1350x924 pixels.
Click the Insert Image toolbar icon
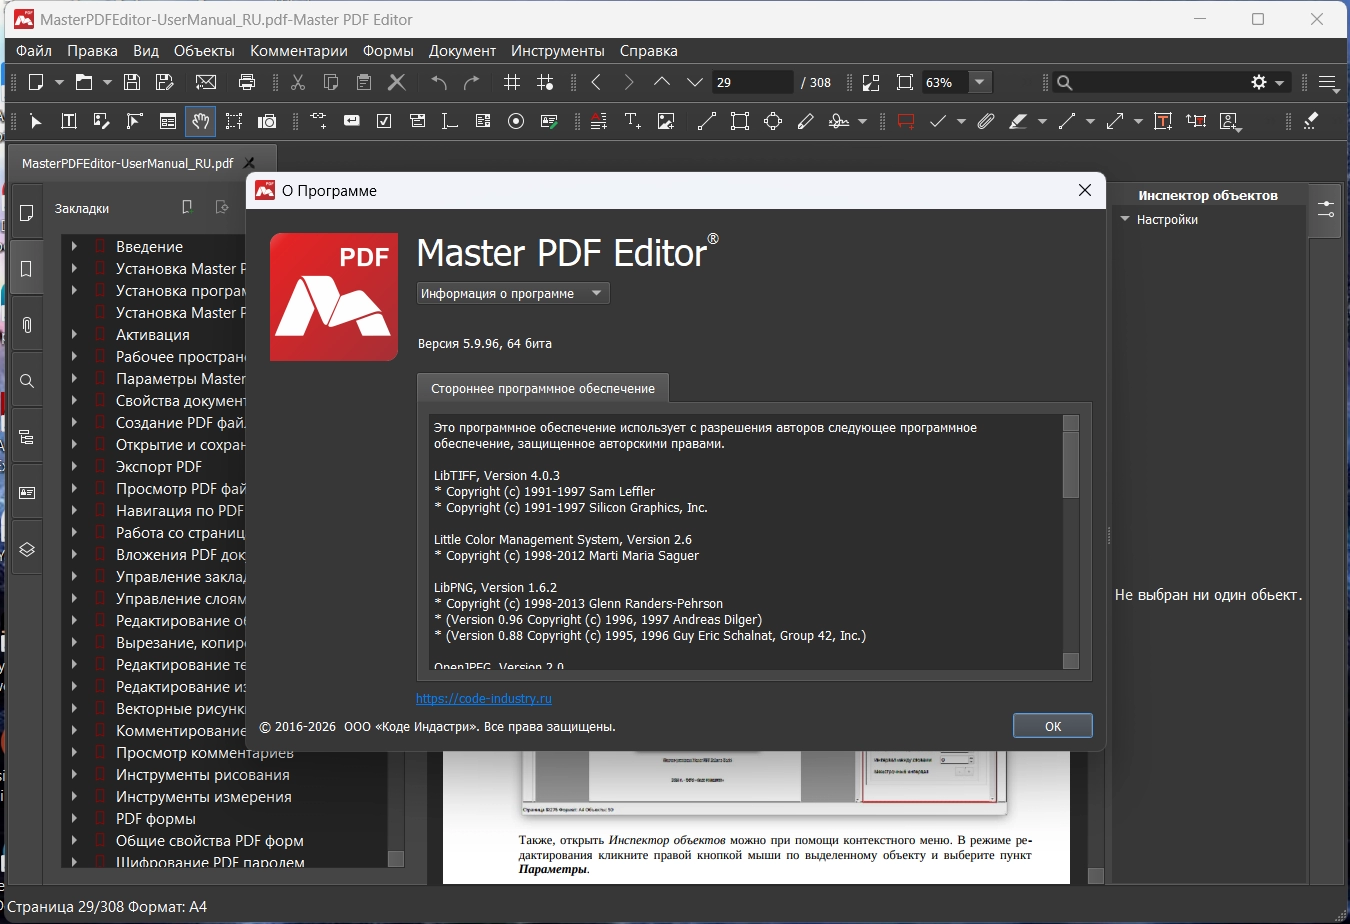[666, 121]
